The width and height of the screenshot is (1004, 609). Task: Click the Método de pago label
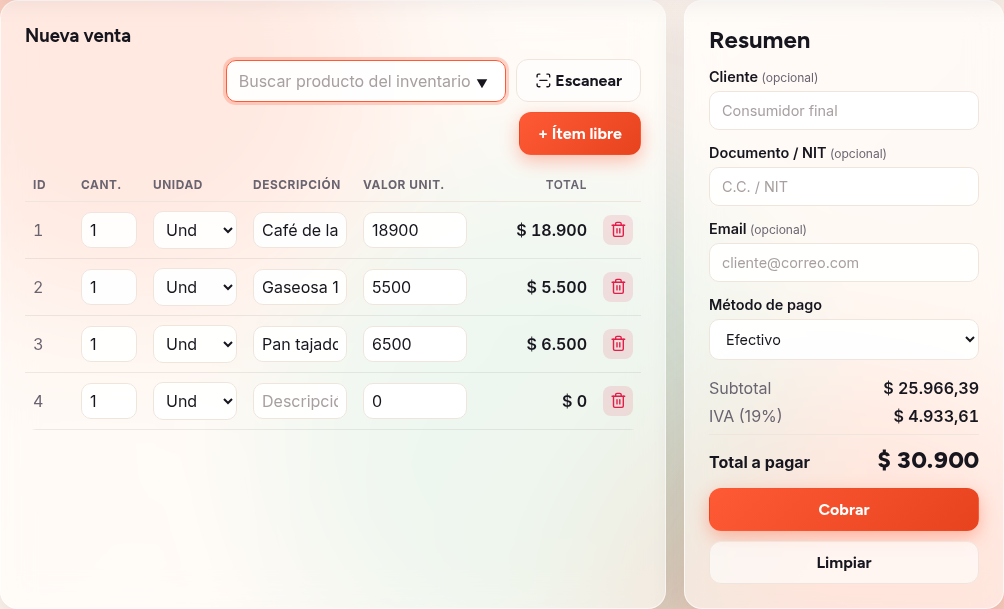pos(765,305)
